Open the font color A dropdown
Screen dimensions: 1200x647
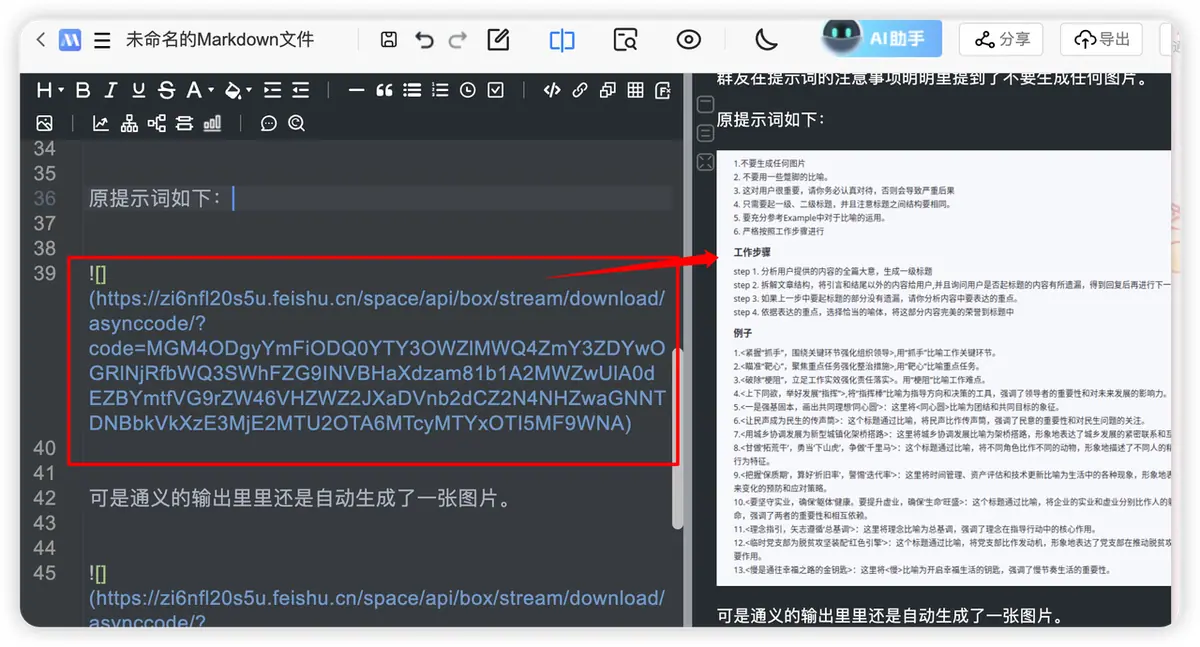[199, 90]
